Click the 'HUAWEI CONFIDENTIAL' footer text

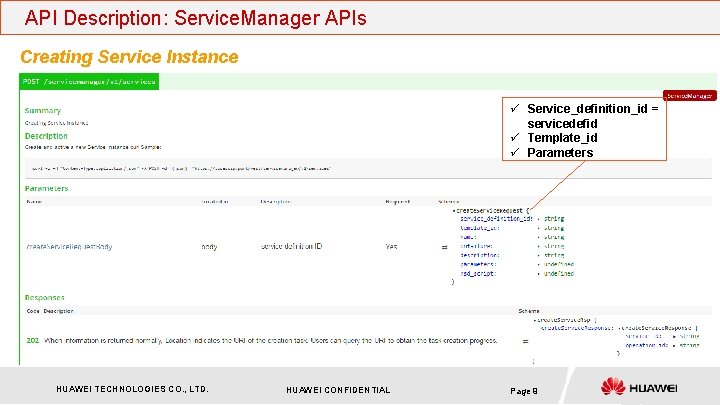(x=338, y=390)
